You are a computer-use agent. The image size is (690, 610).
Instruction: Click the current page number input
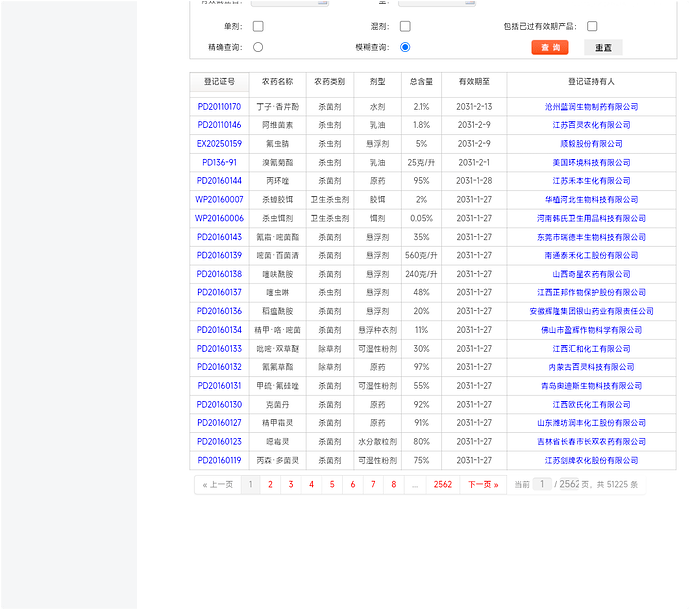point(542,485)
